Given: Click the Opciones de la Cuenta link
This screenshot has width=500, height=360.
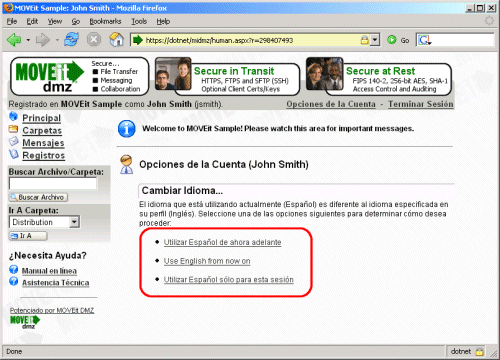Looking at the screenshot, I should tap(331, 104).
